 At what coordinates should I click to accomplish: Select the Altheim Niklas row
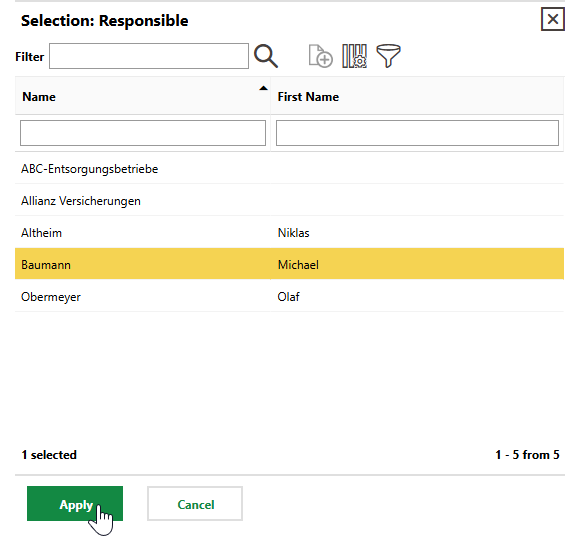(289, 233)
